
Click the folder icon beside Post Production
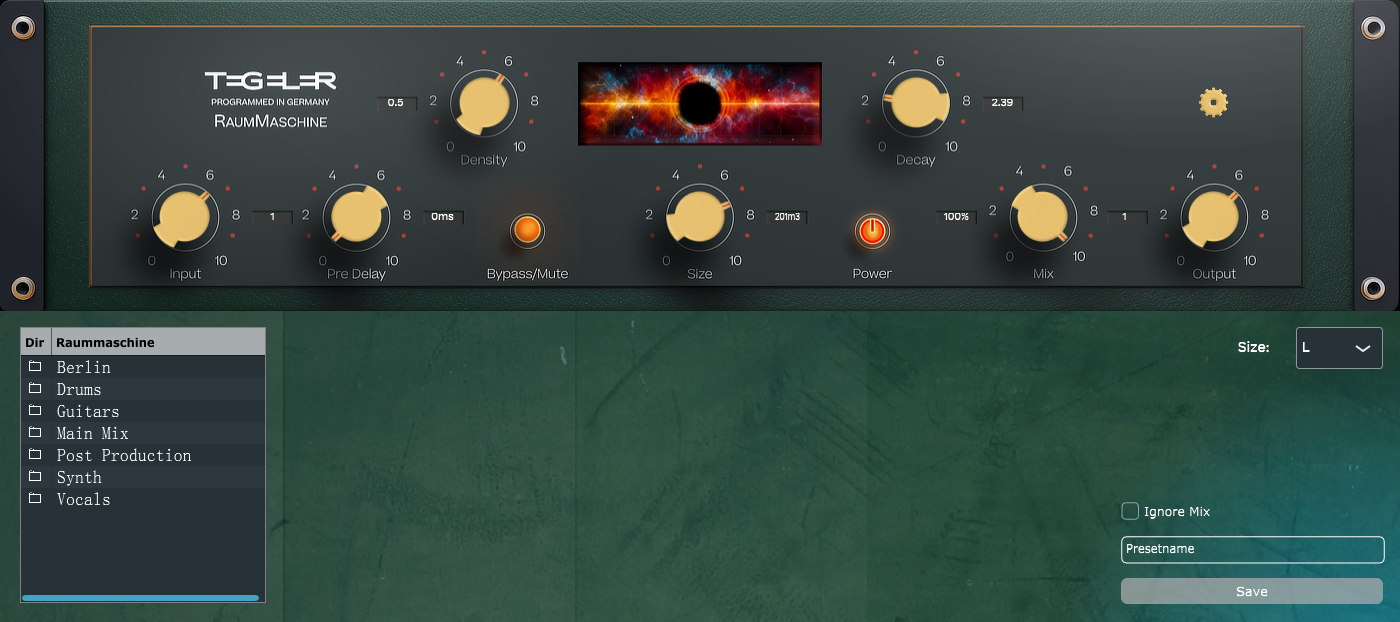pos(35,454)
